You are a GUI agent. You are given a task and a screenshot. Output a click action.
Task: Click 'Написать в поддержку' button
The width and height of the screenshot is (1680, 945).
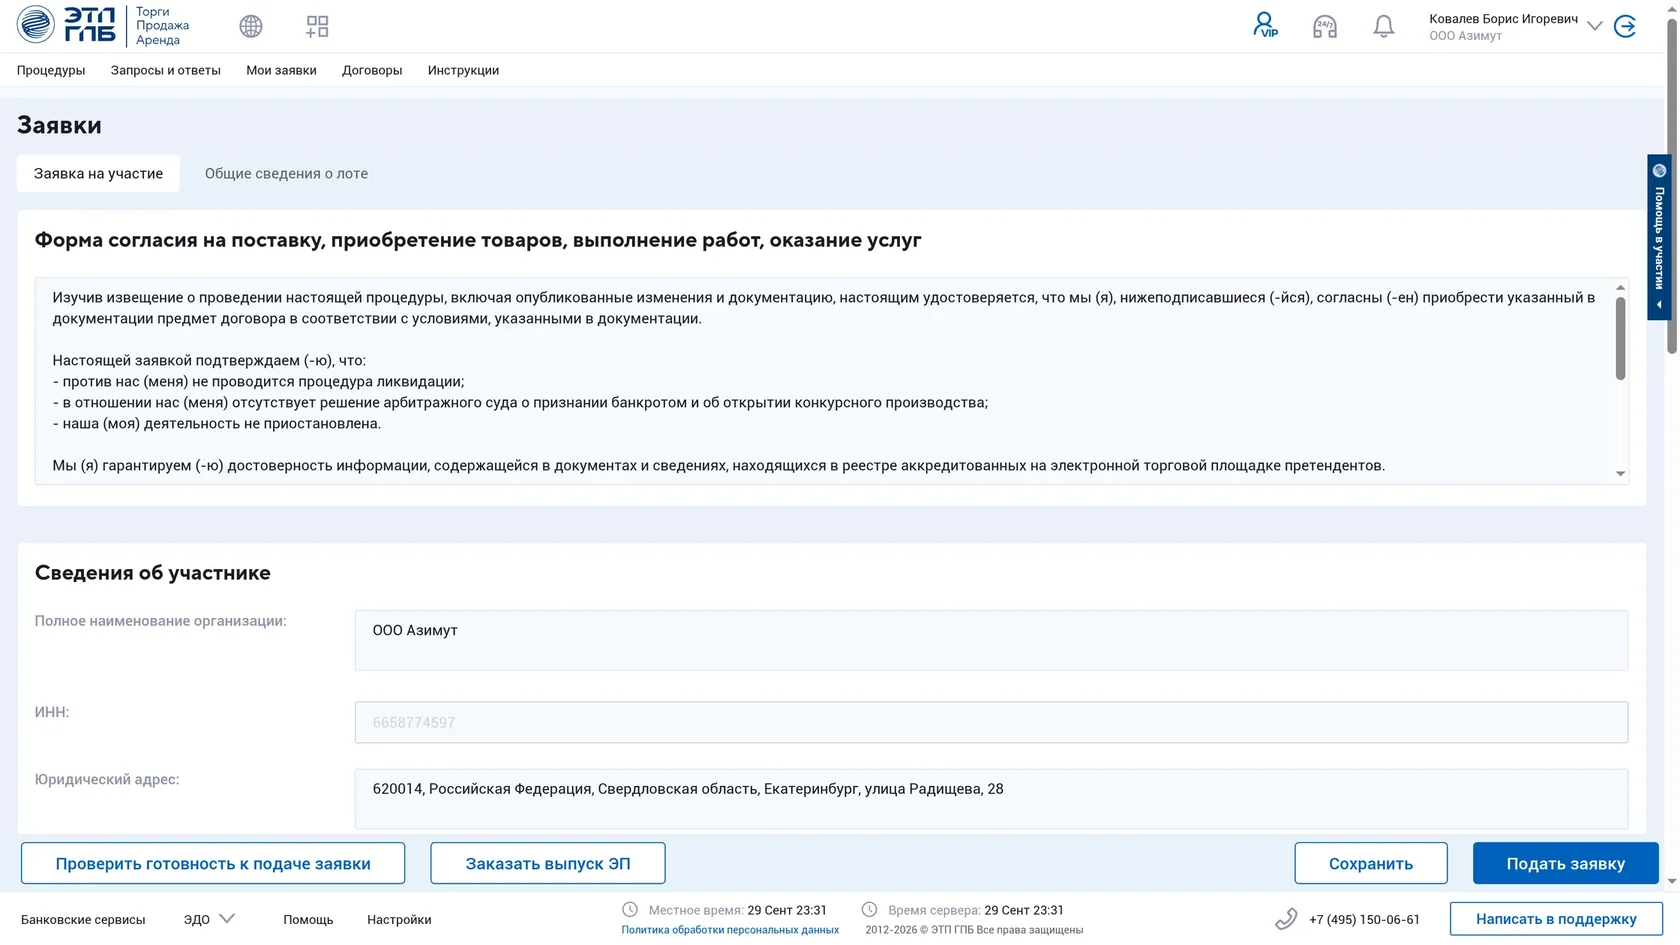click(x=1556, y=919)
